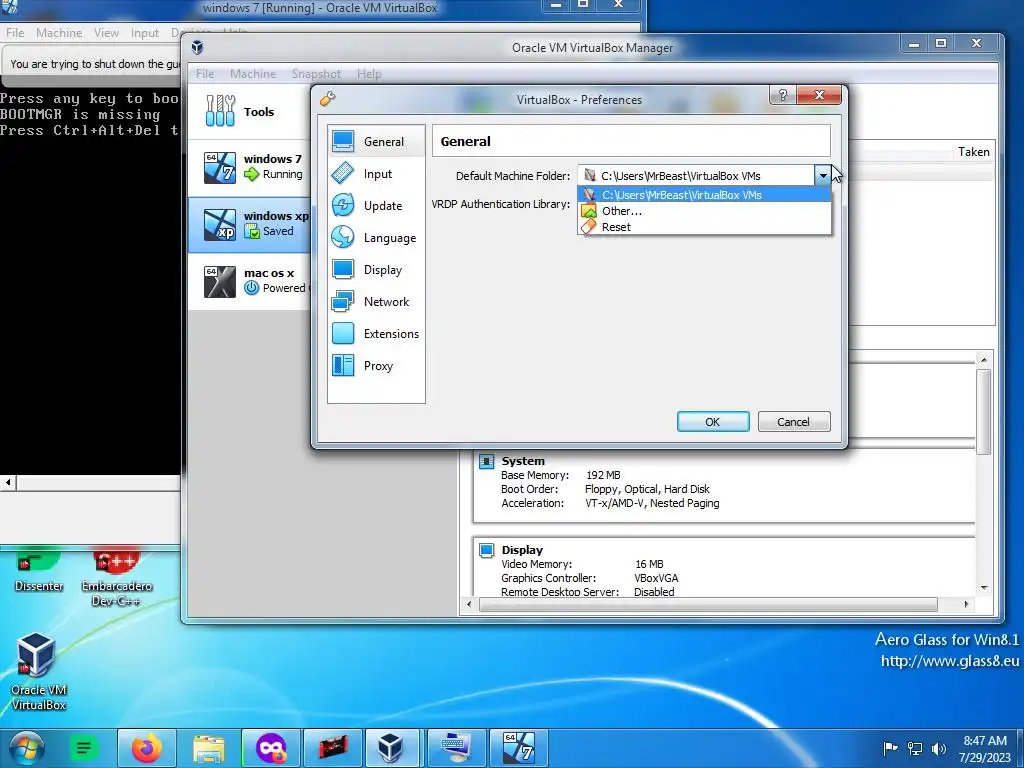Click details panel vertical scrollbar down arrow
This screenshot has height=768, width=1024.
click(984, 588)
